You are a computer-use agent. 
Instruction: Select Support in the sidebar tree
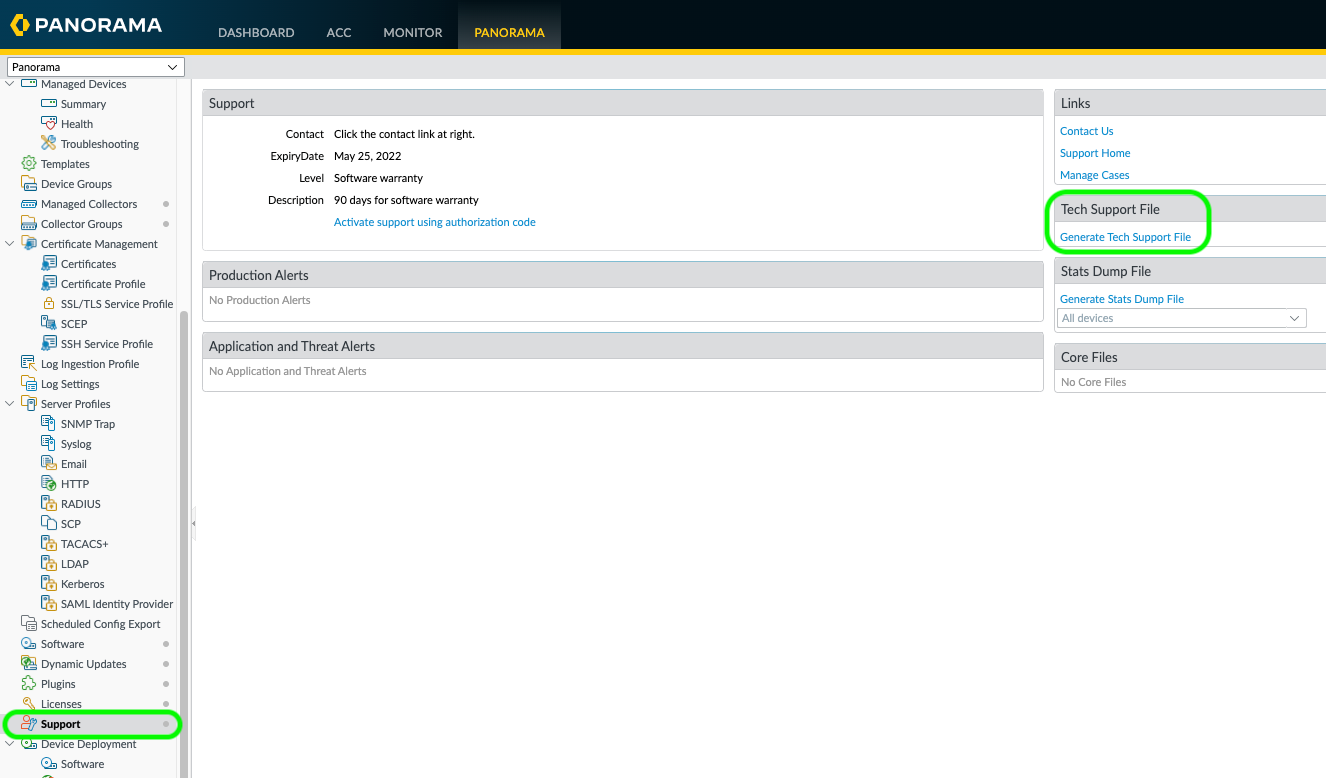point(61,724)
